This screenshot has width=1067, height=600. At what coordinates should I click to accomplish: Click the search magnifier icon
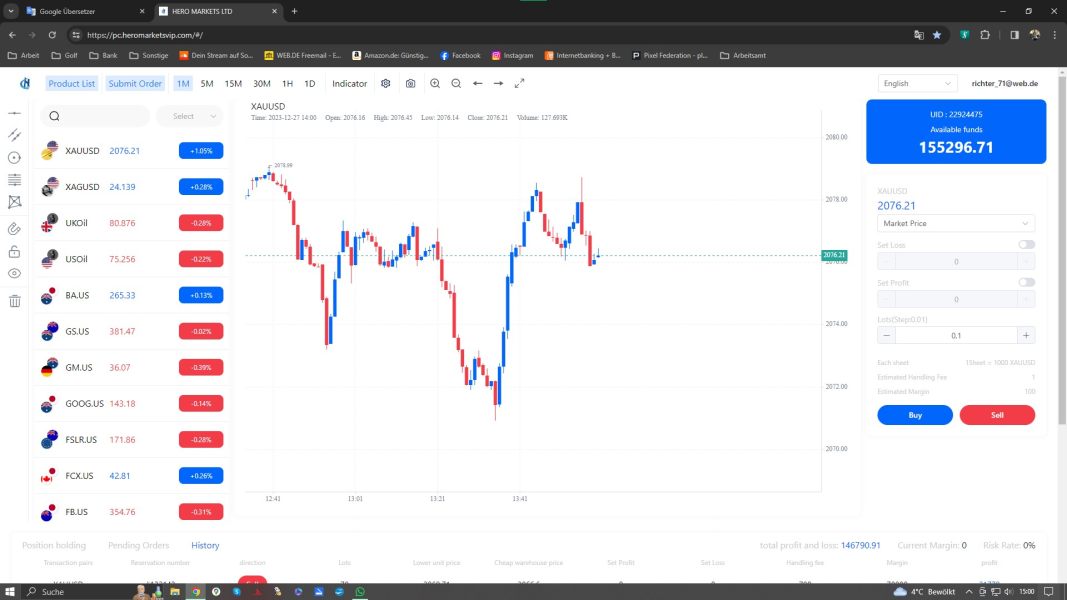(x=54, y=116)
